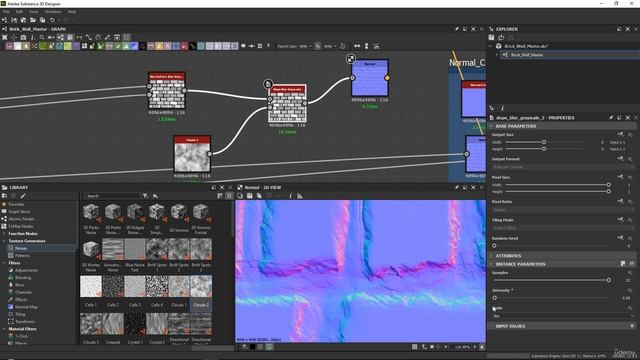Click the save icon in Explorer panel

pyautogui.click(x=491, y=38)
